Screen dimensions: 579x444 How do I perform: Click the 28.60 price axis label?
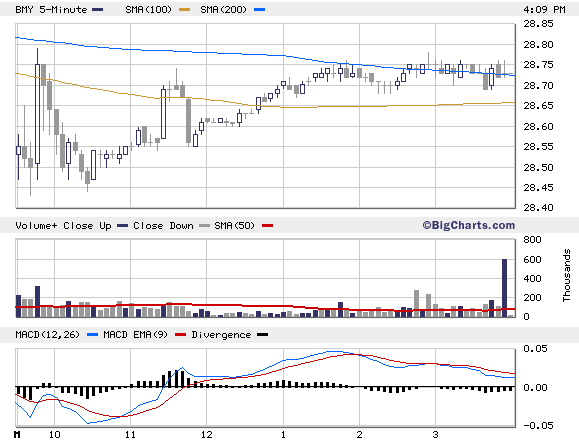point(538,127)
